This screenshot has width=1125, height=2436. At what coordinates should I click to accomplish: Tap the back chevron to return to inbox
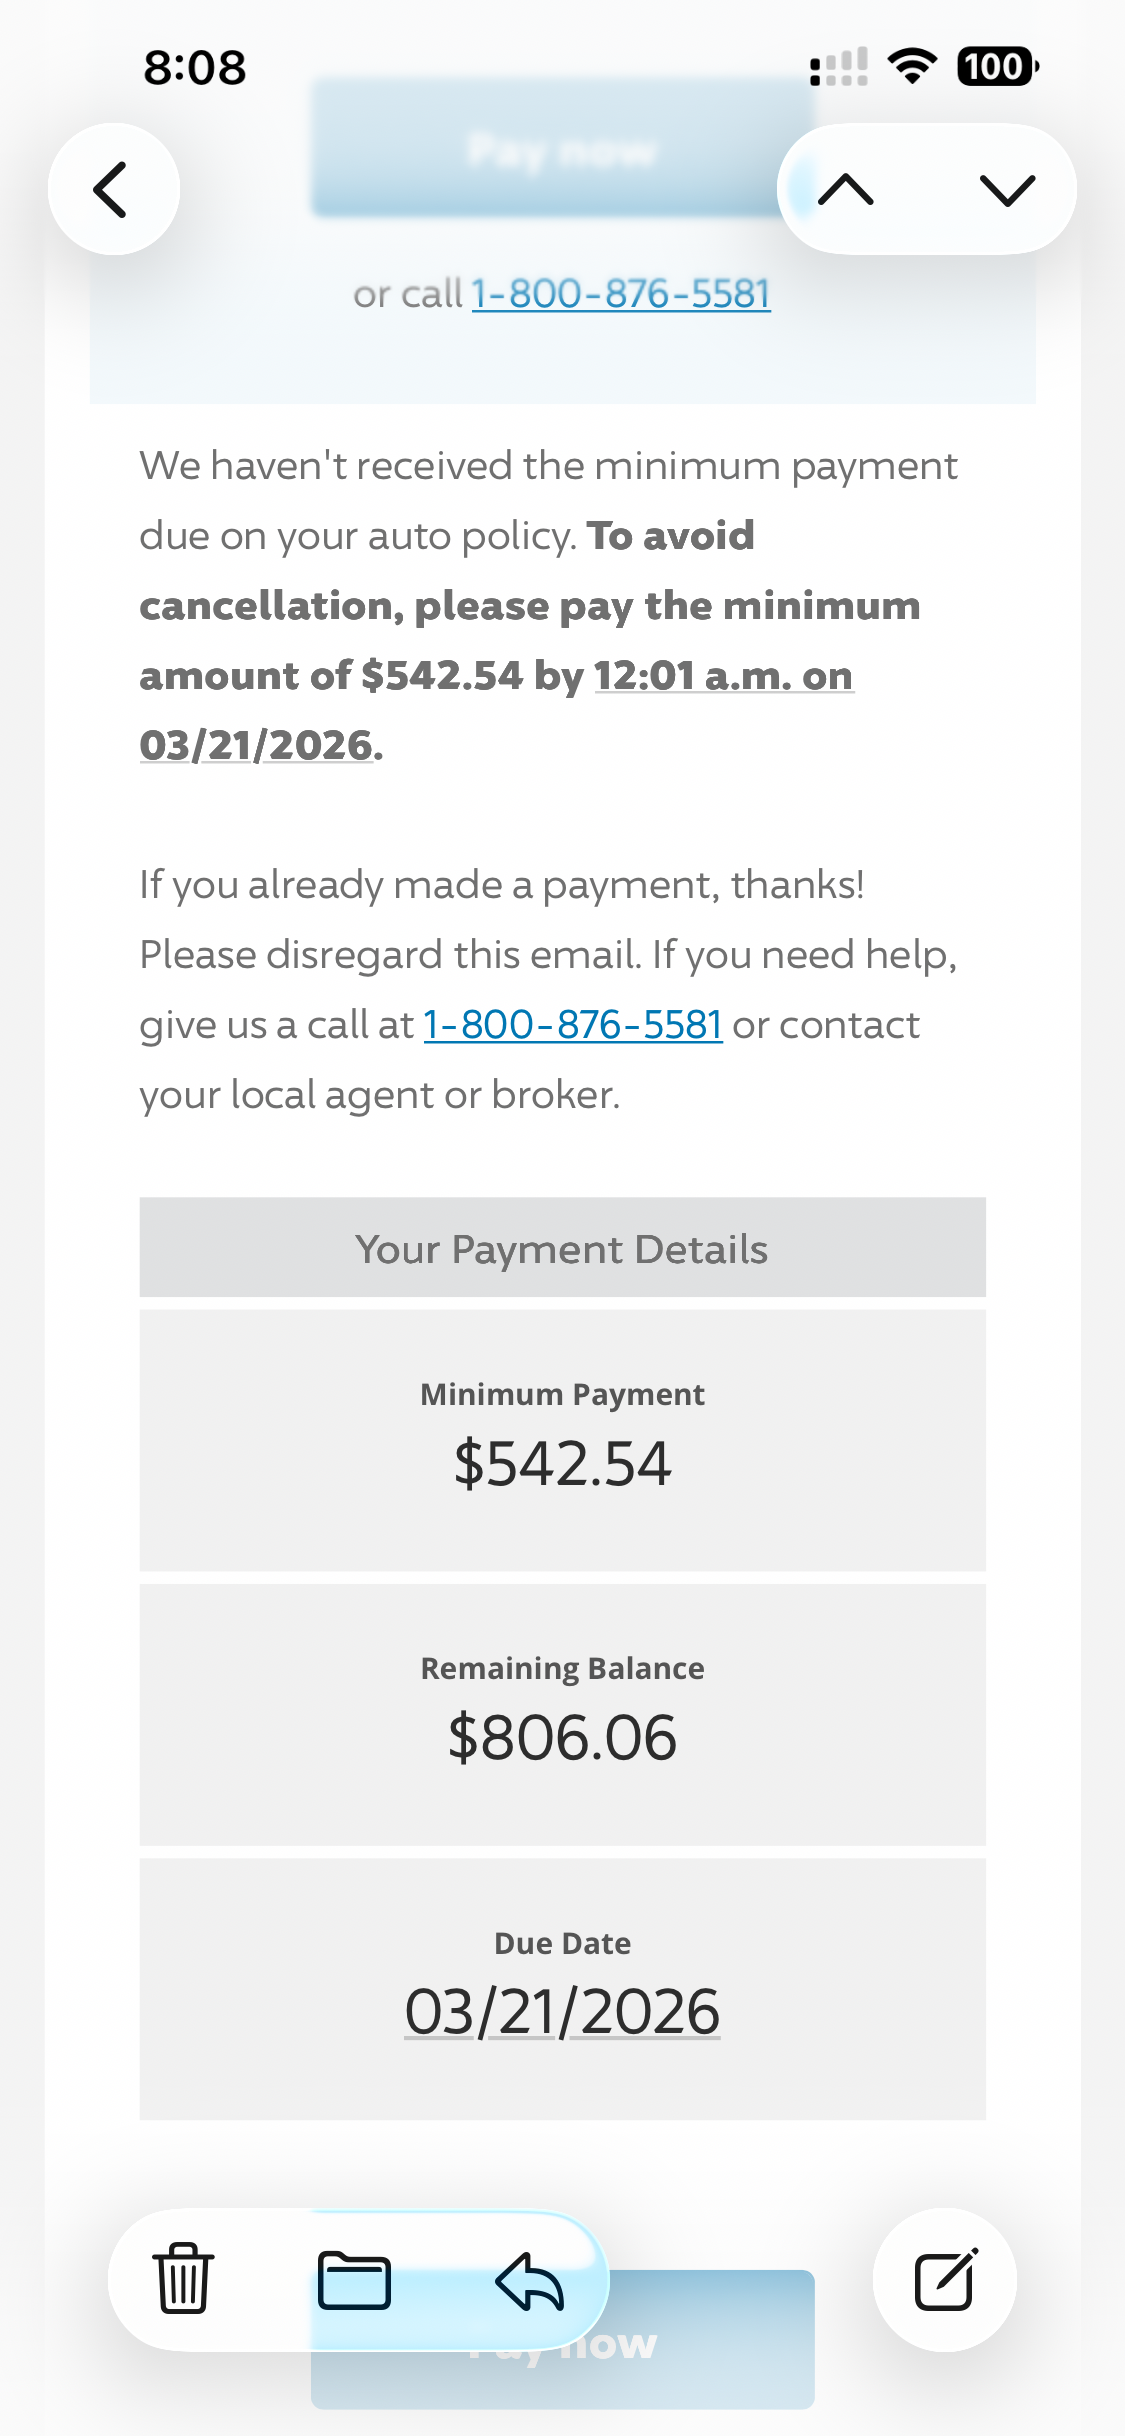[112, 189]
